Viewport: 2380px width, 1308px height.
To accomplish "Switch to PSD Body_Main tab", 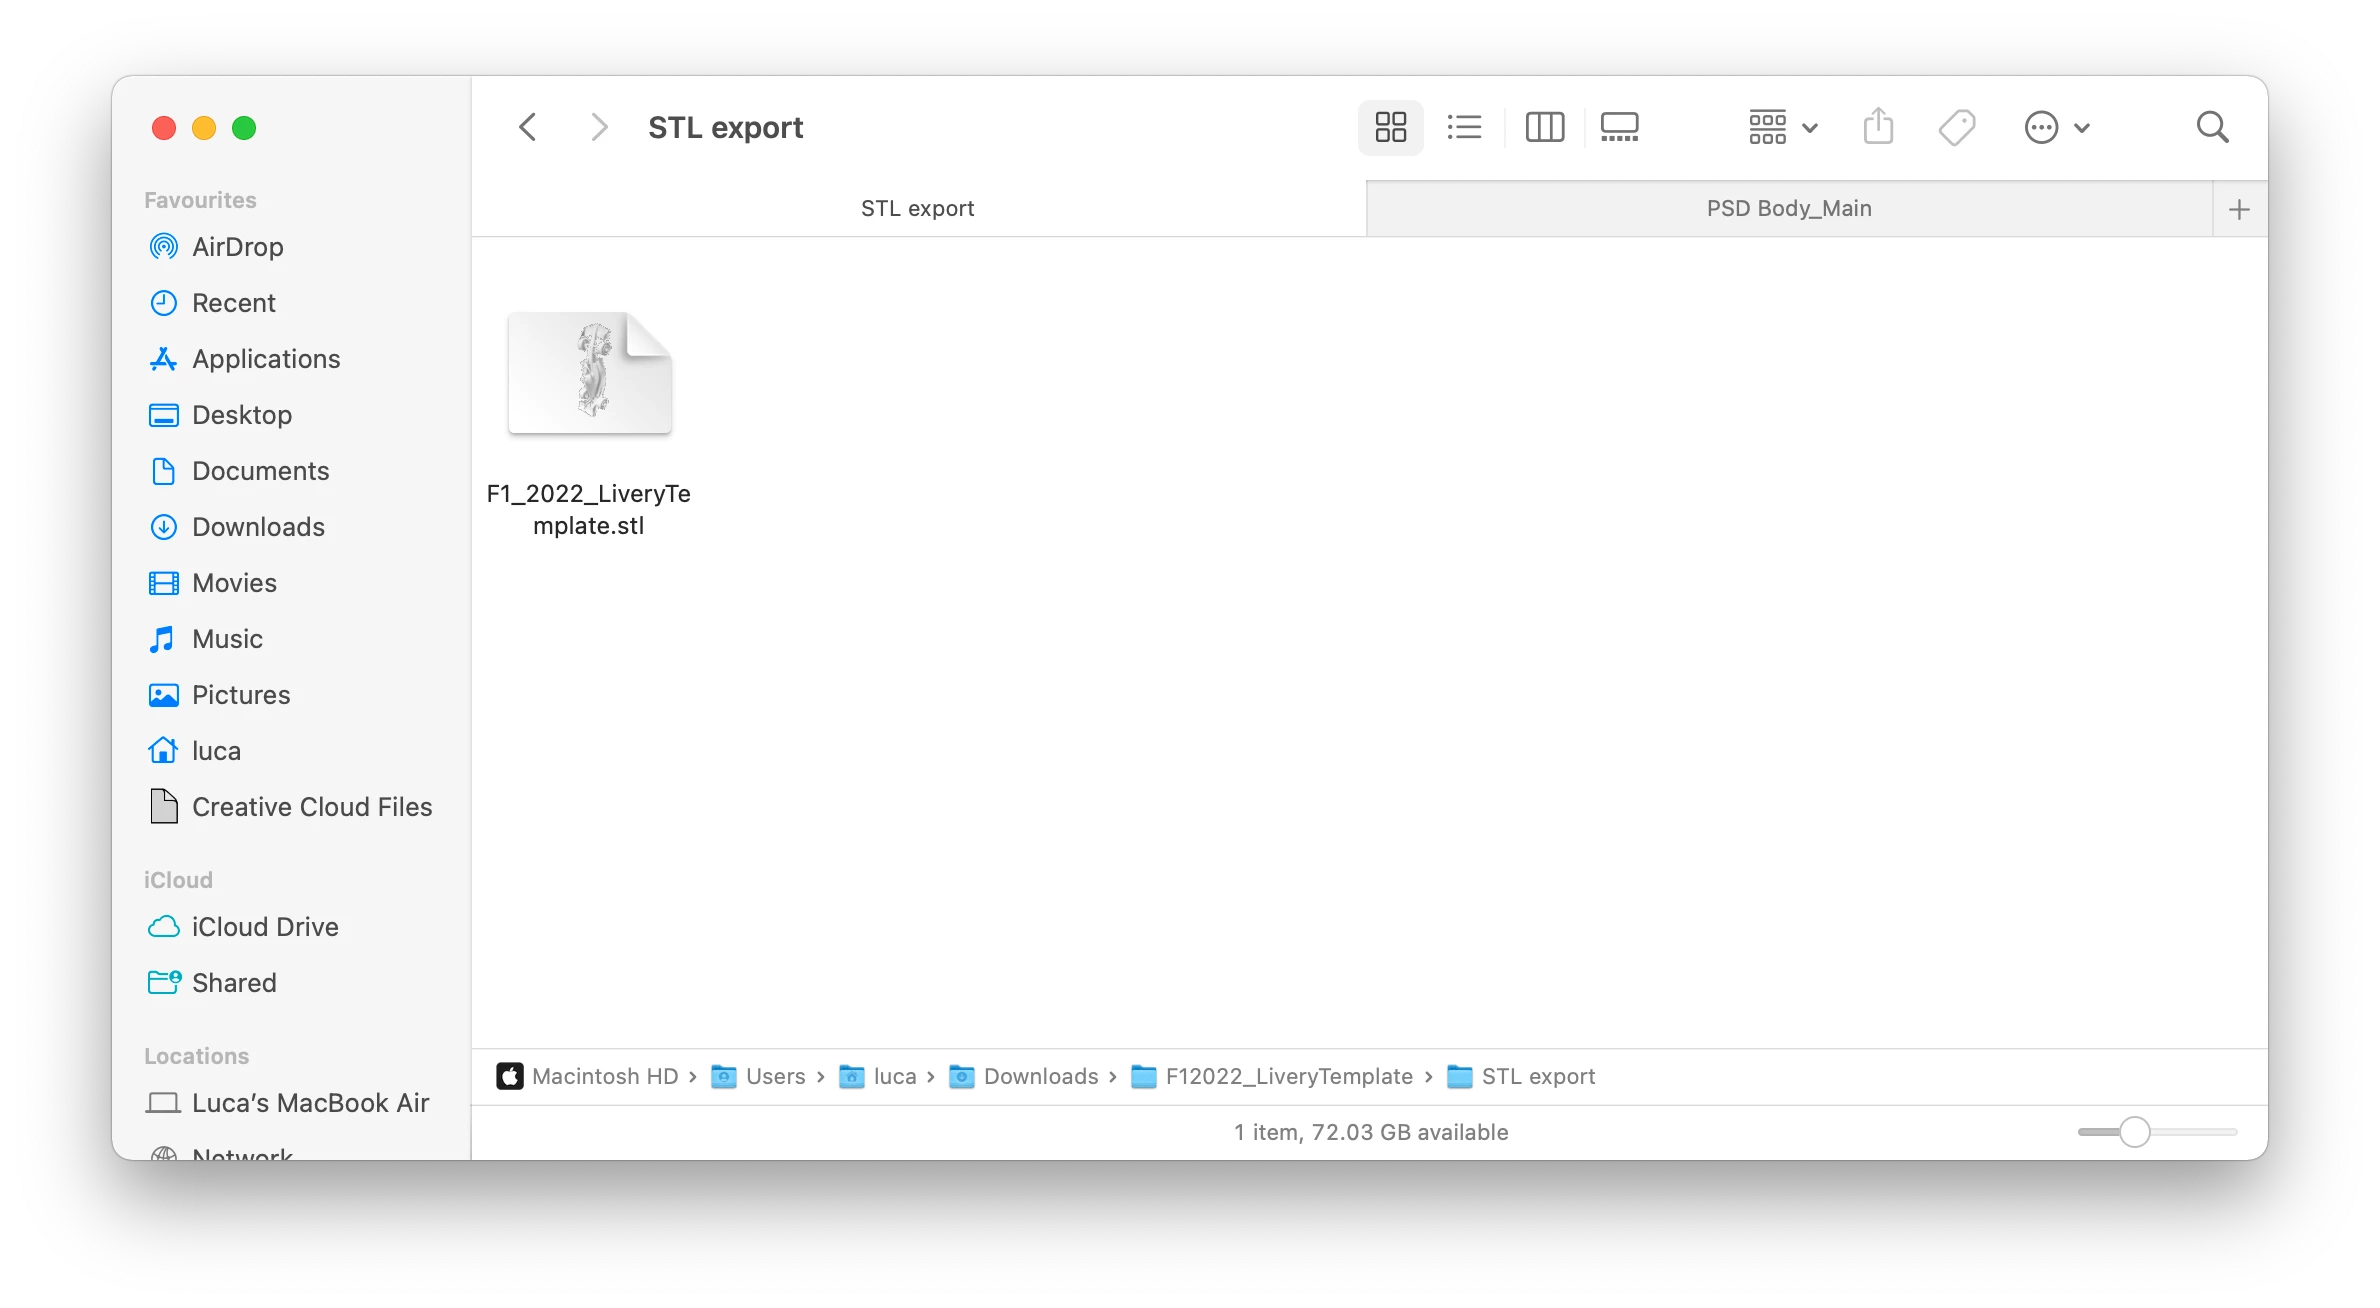I will [1788, 209].
